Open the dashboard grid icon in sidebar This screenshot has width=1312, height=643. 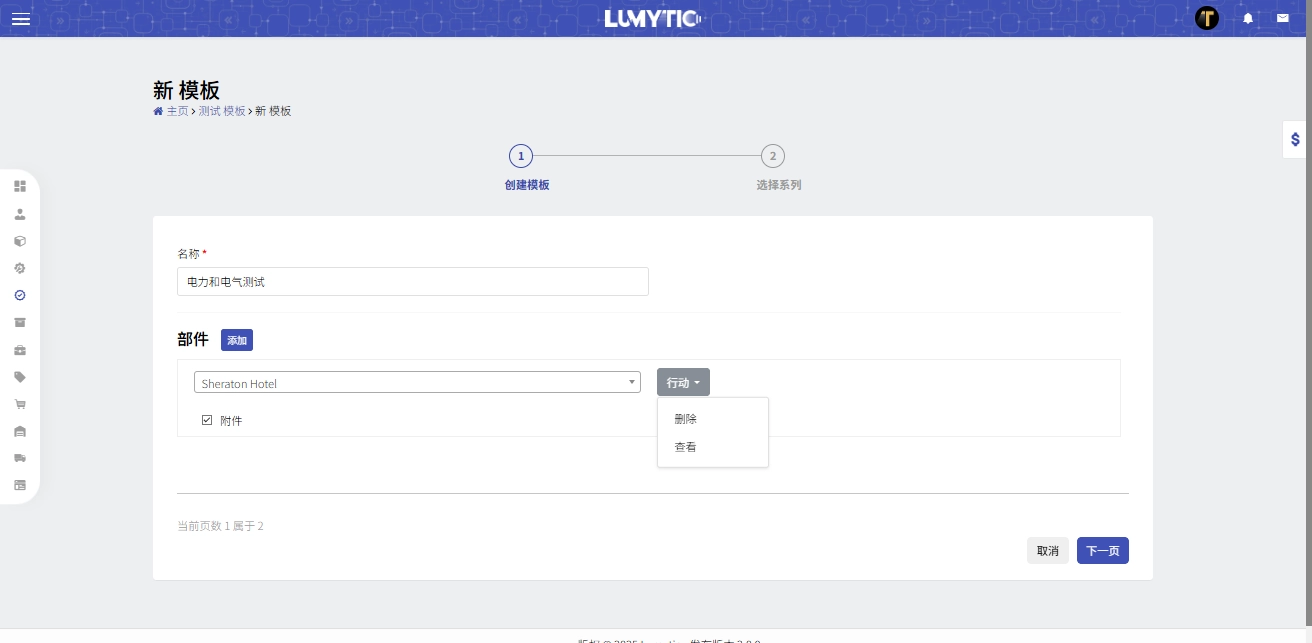[x=20, y=186]
